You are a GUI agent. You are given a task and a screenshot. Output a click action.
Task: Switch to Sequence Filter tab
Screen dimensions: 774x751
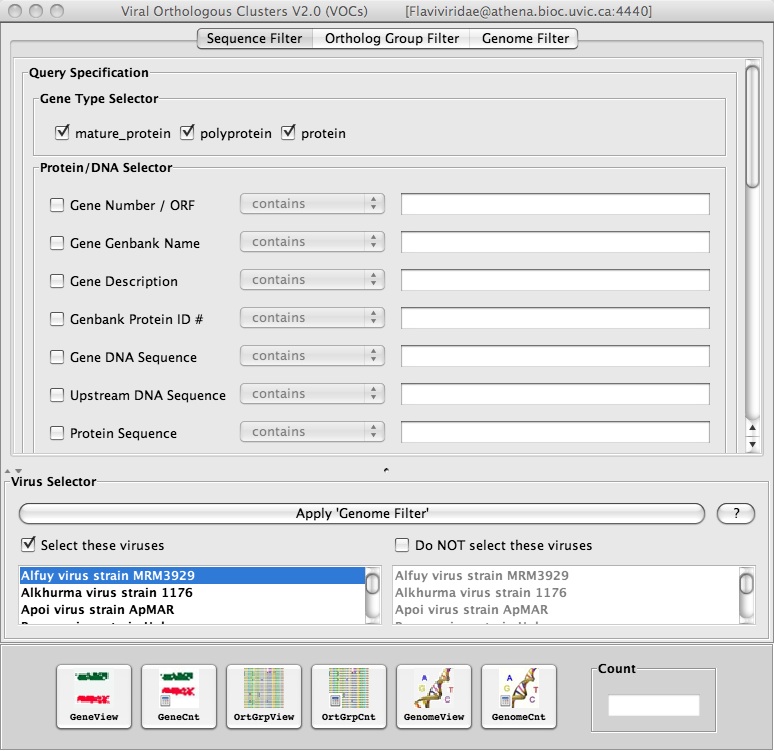click(x=255, y=39)
